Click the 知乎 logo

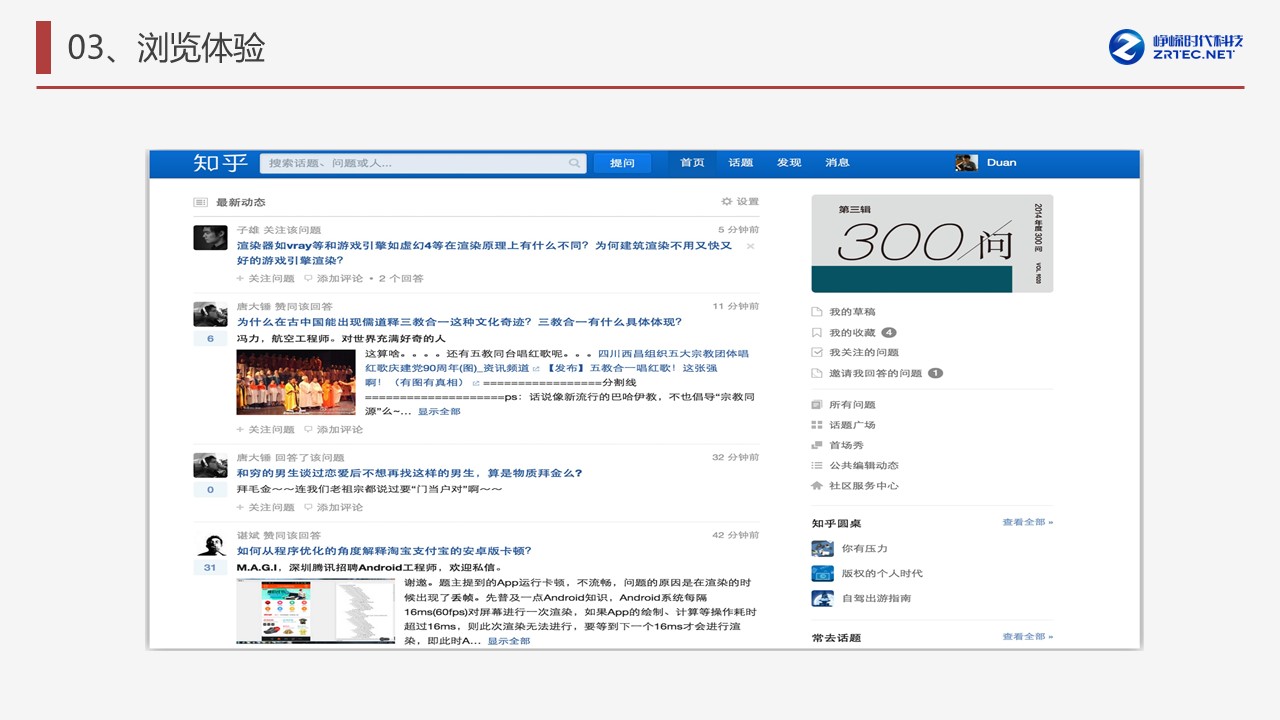click(220, 163)
